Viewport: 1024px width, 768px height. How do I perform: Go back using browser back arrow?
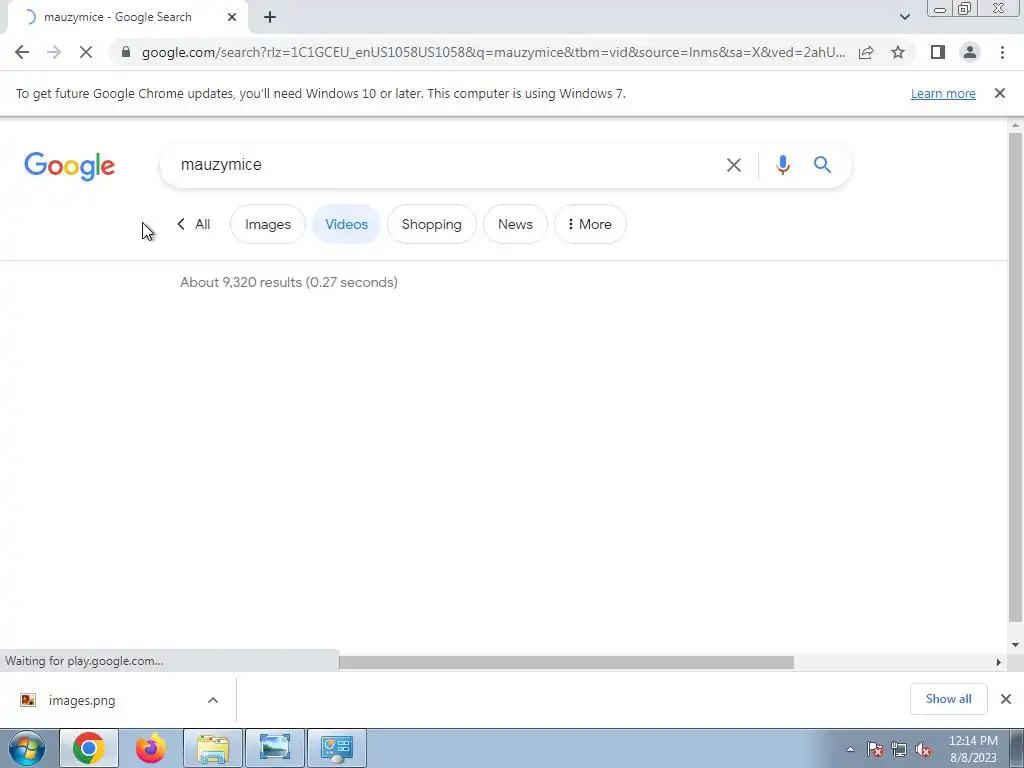point(22,52)
